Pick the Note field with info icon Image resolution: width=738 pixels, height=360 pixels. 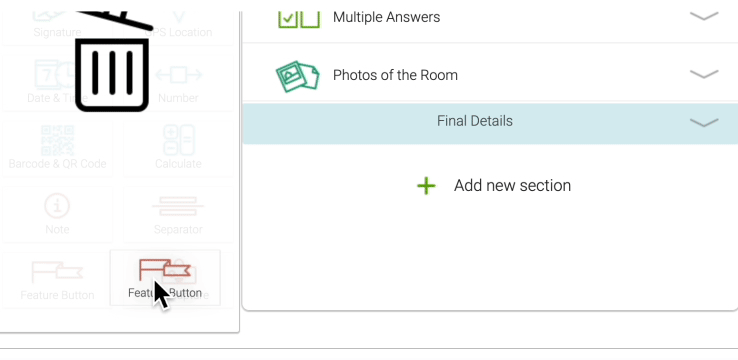[x=57, y=214]
